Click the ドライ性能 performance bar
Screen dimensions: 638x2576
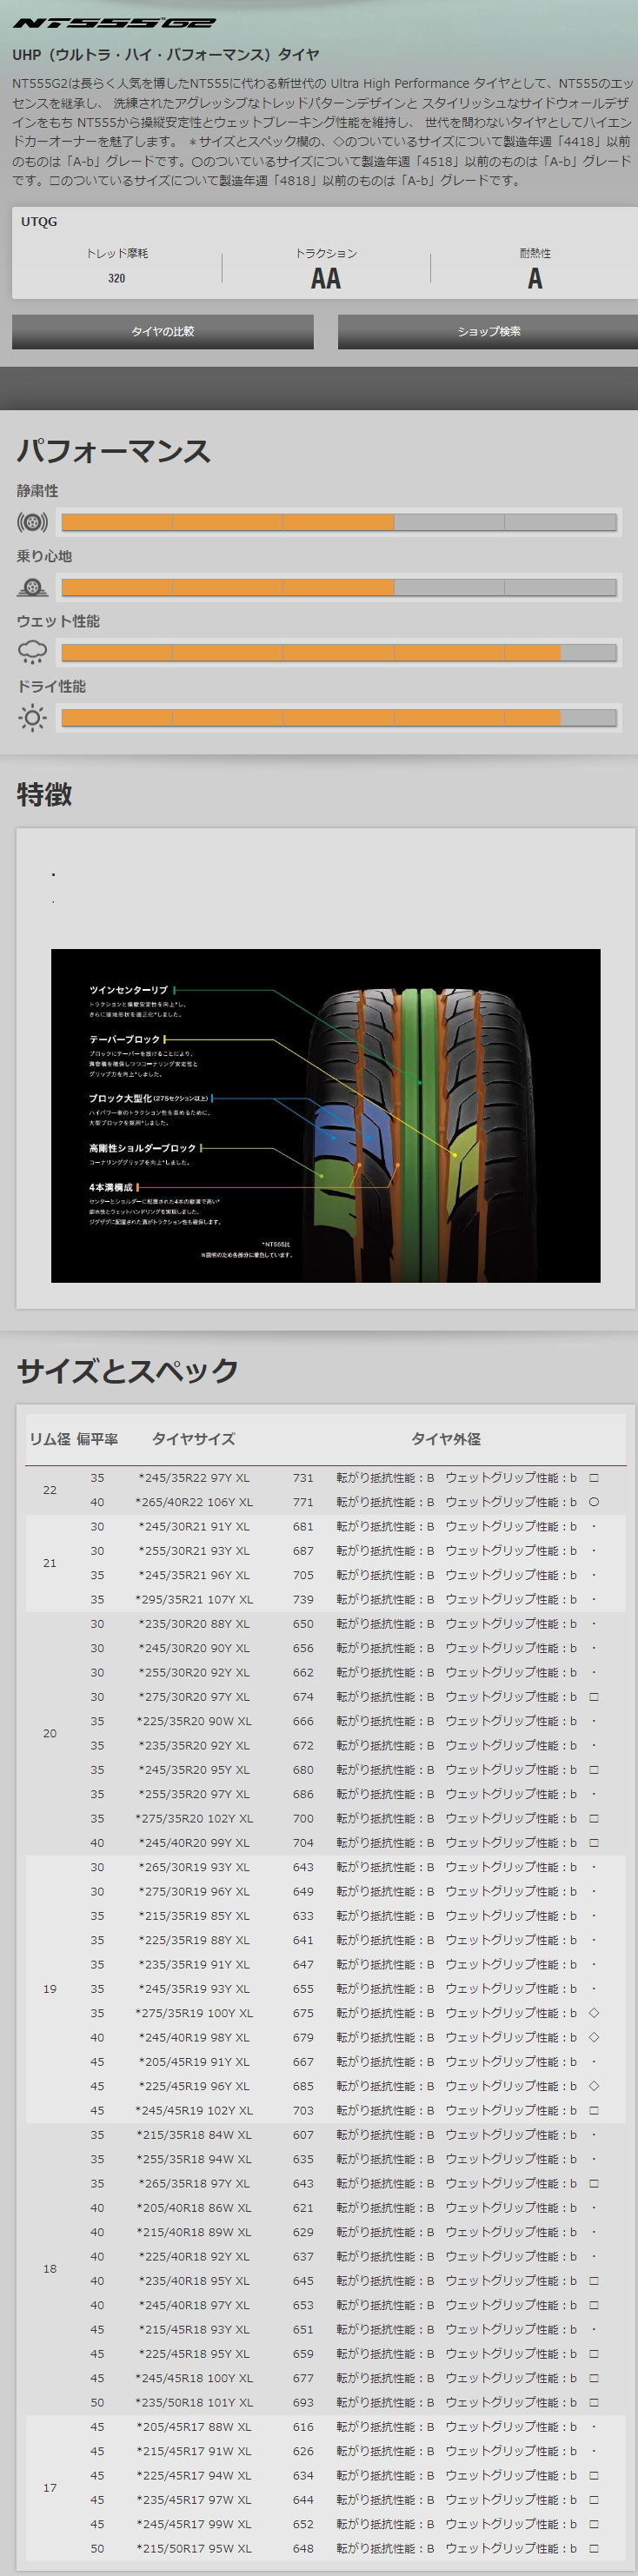(x=339, y=717)
